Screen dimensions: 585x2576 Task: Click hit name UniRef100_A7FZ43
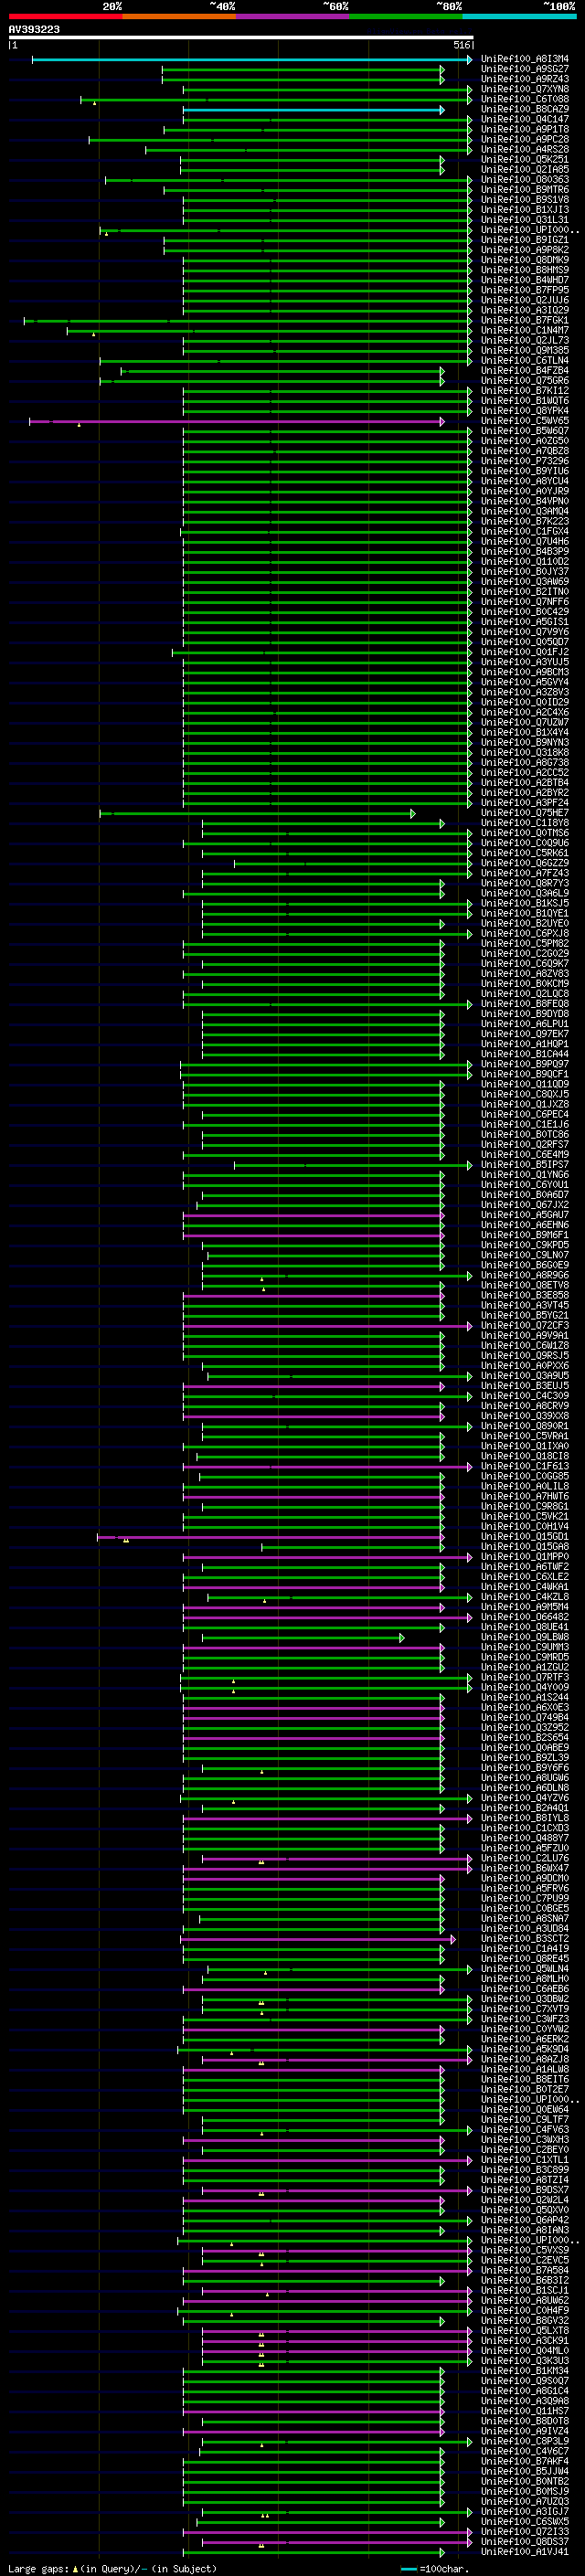tap(525, 873)
